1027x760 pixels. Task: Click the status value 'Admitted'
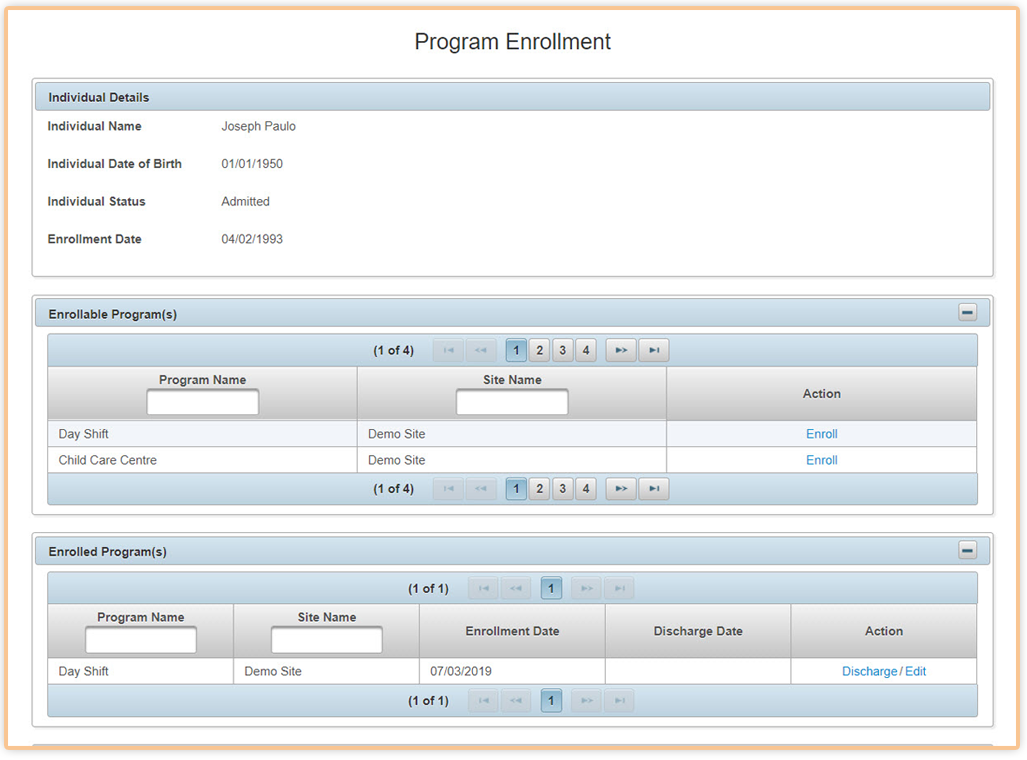(245, 201)
